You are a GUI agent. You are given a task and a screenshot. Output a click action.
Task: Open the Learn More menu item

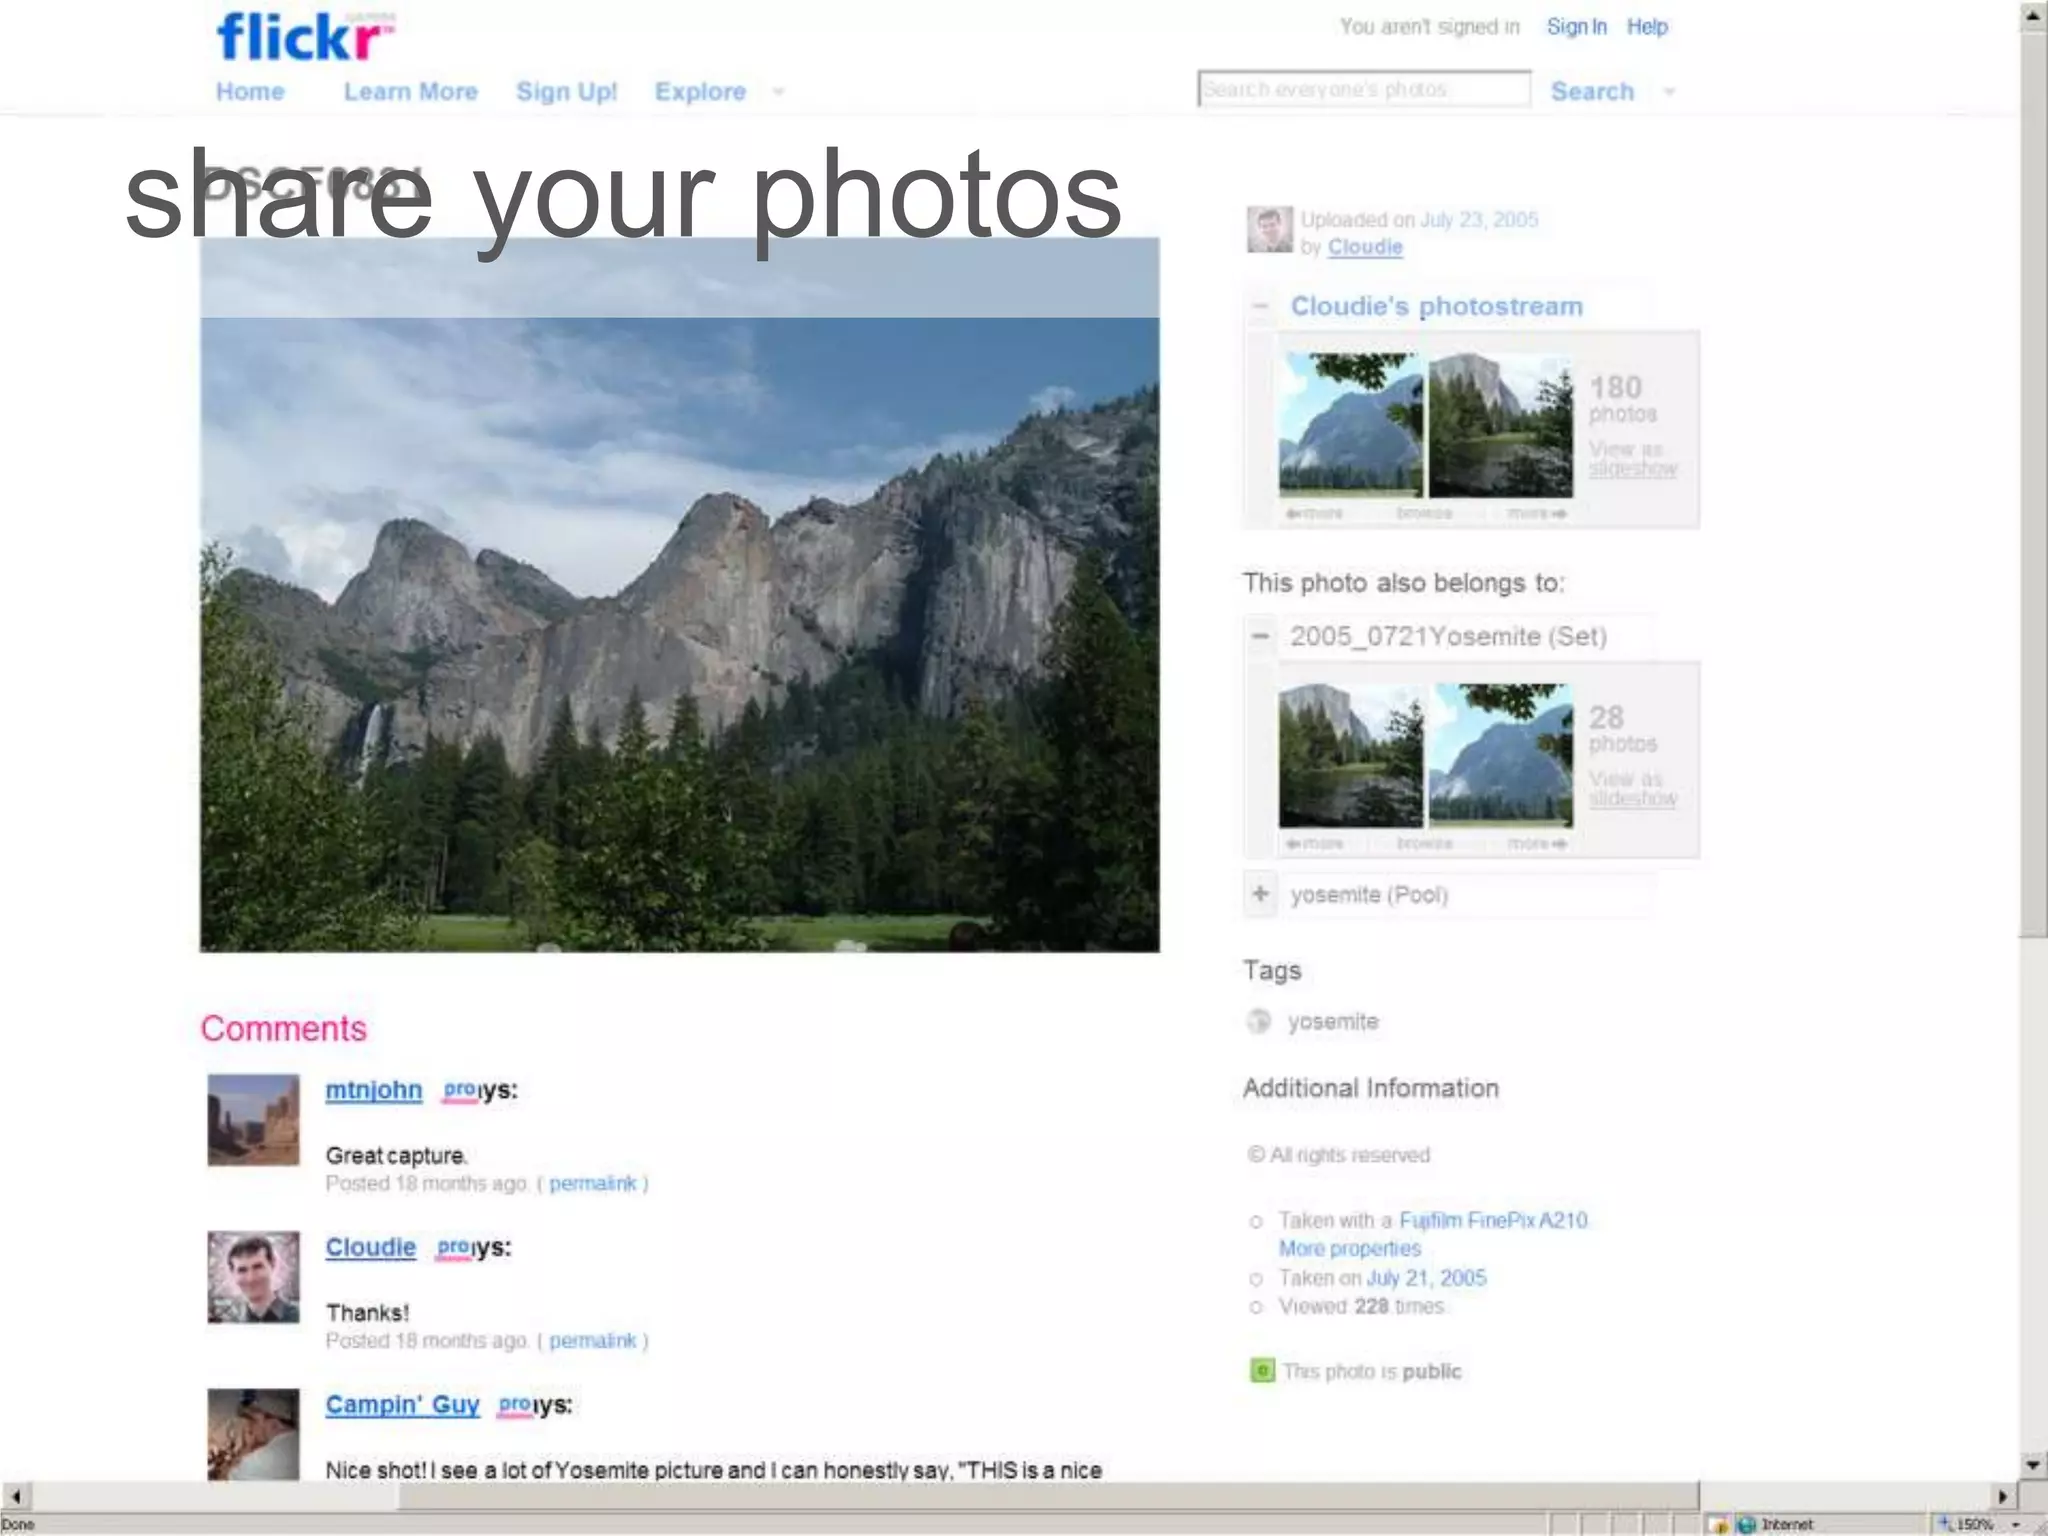[x=410, y=92]
